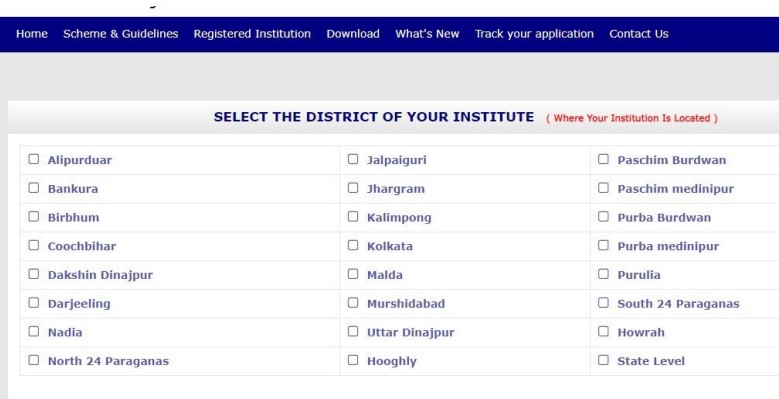Open Scheme & Guidelines menu

(x=121, y=34)
